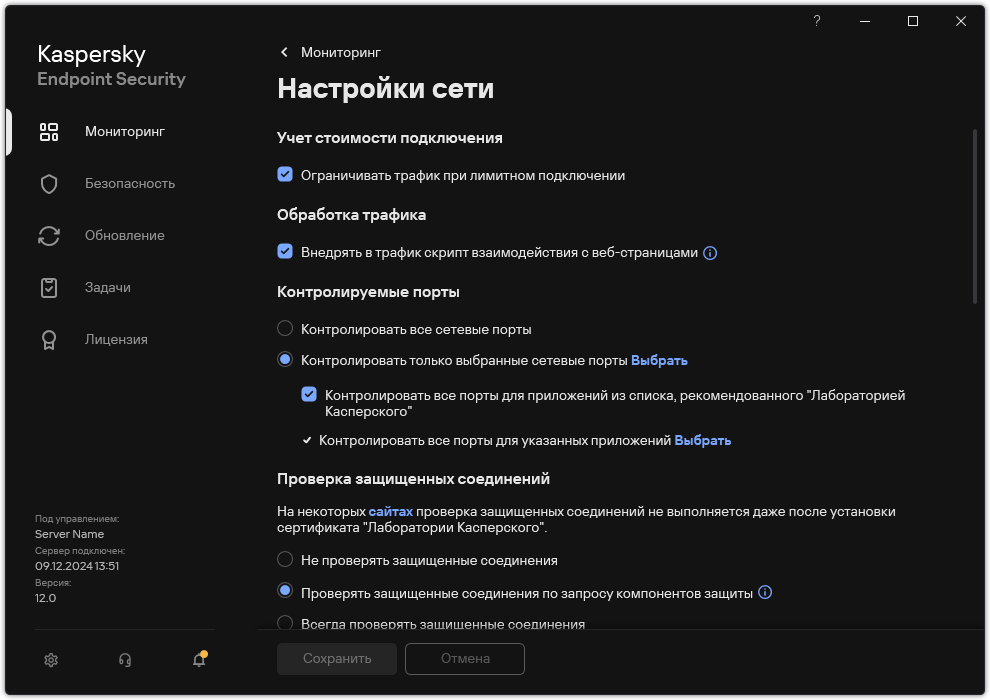Click the Отмена button

tap(465, 659)
